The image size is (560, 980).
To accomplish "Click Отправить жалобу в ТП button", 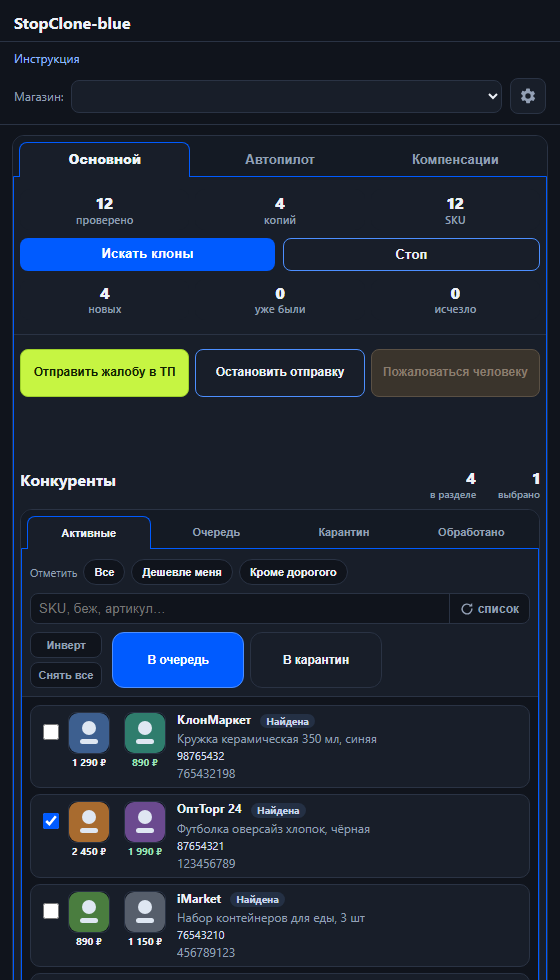I will coord(104,372).
